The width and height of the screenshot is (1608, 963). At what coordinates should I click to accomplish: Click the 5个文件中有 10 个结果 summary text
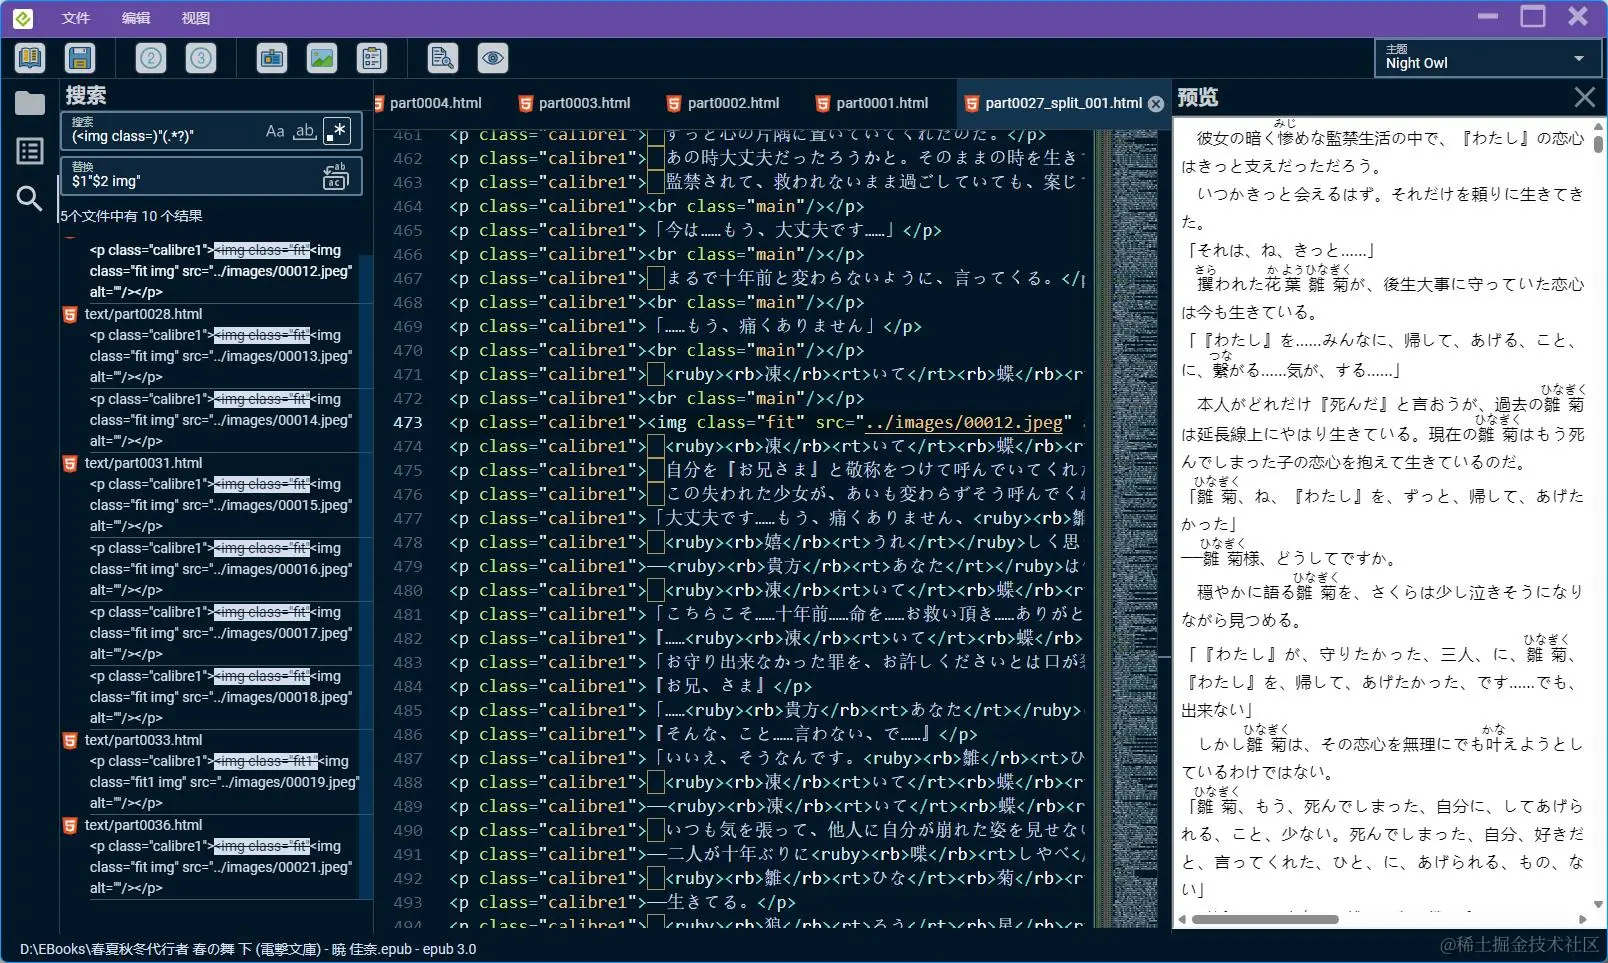[131, 216]
